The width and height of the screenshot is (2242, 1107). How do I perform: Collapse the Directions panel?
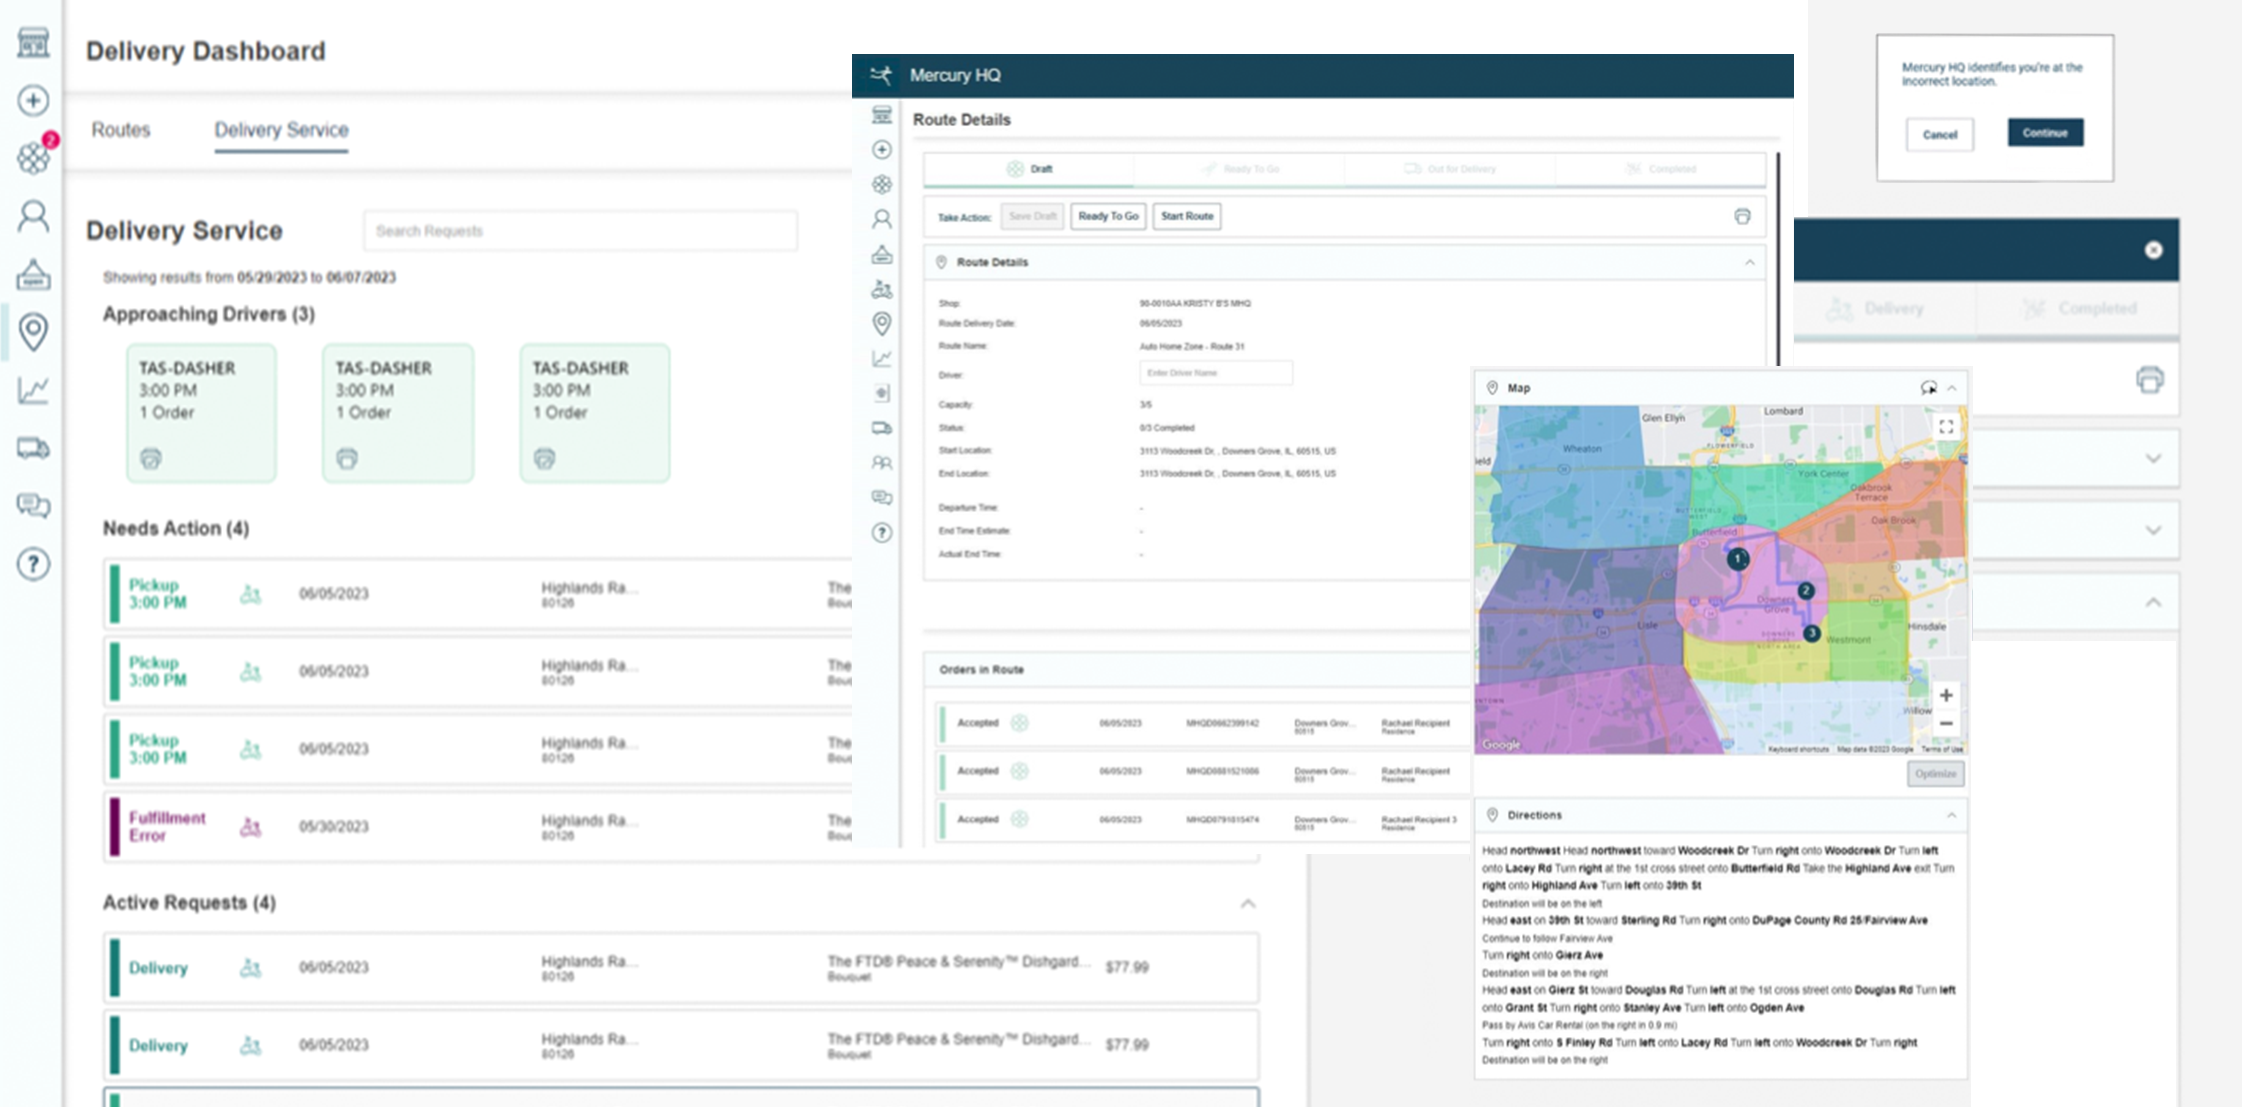pyautogui.click(x=1951, y=815)
